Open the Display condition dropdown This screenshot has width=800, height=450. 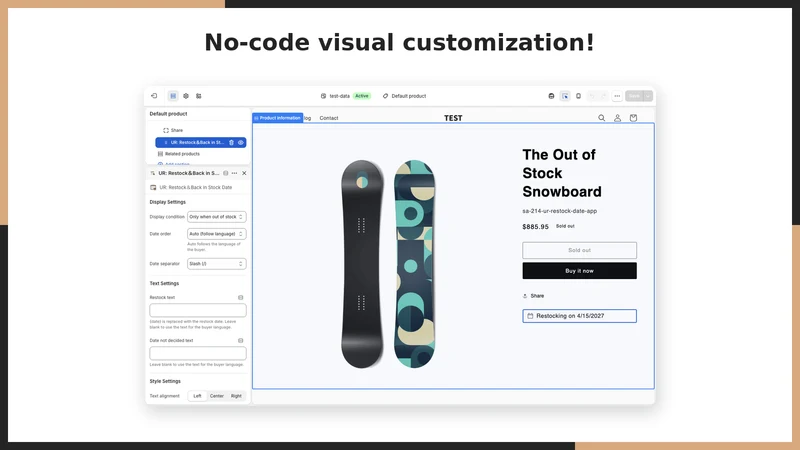pos(216,217)
